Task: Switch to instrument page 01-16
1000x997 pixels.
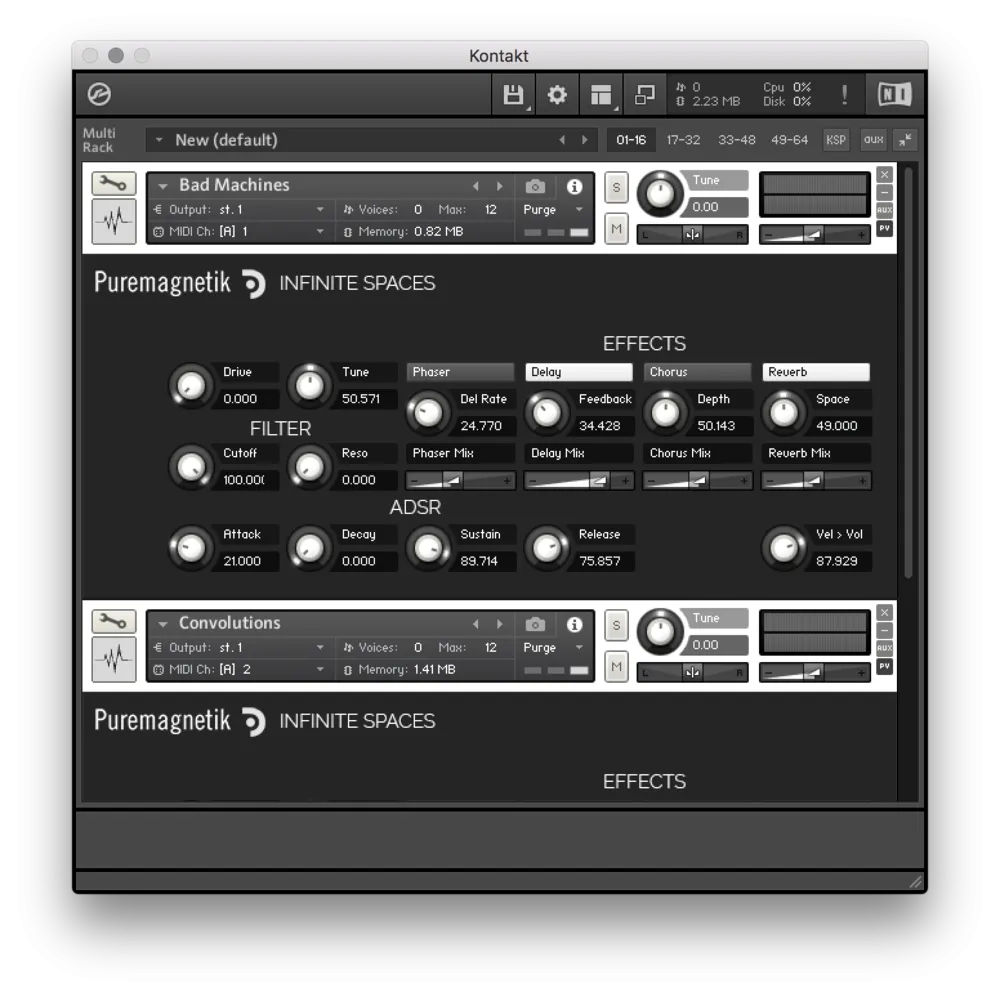Action: [631, 140]
